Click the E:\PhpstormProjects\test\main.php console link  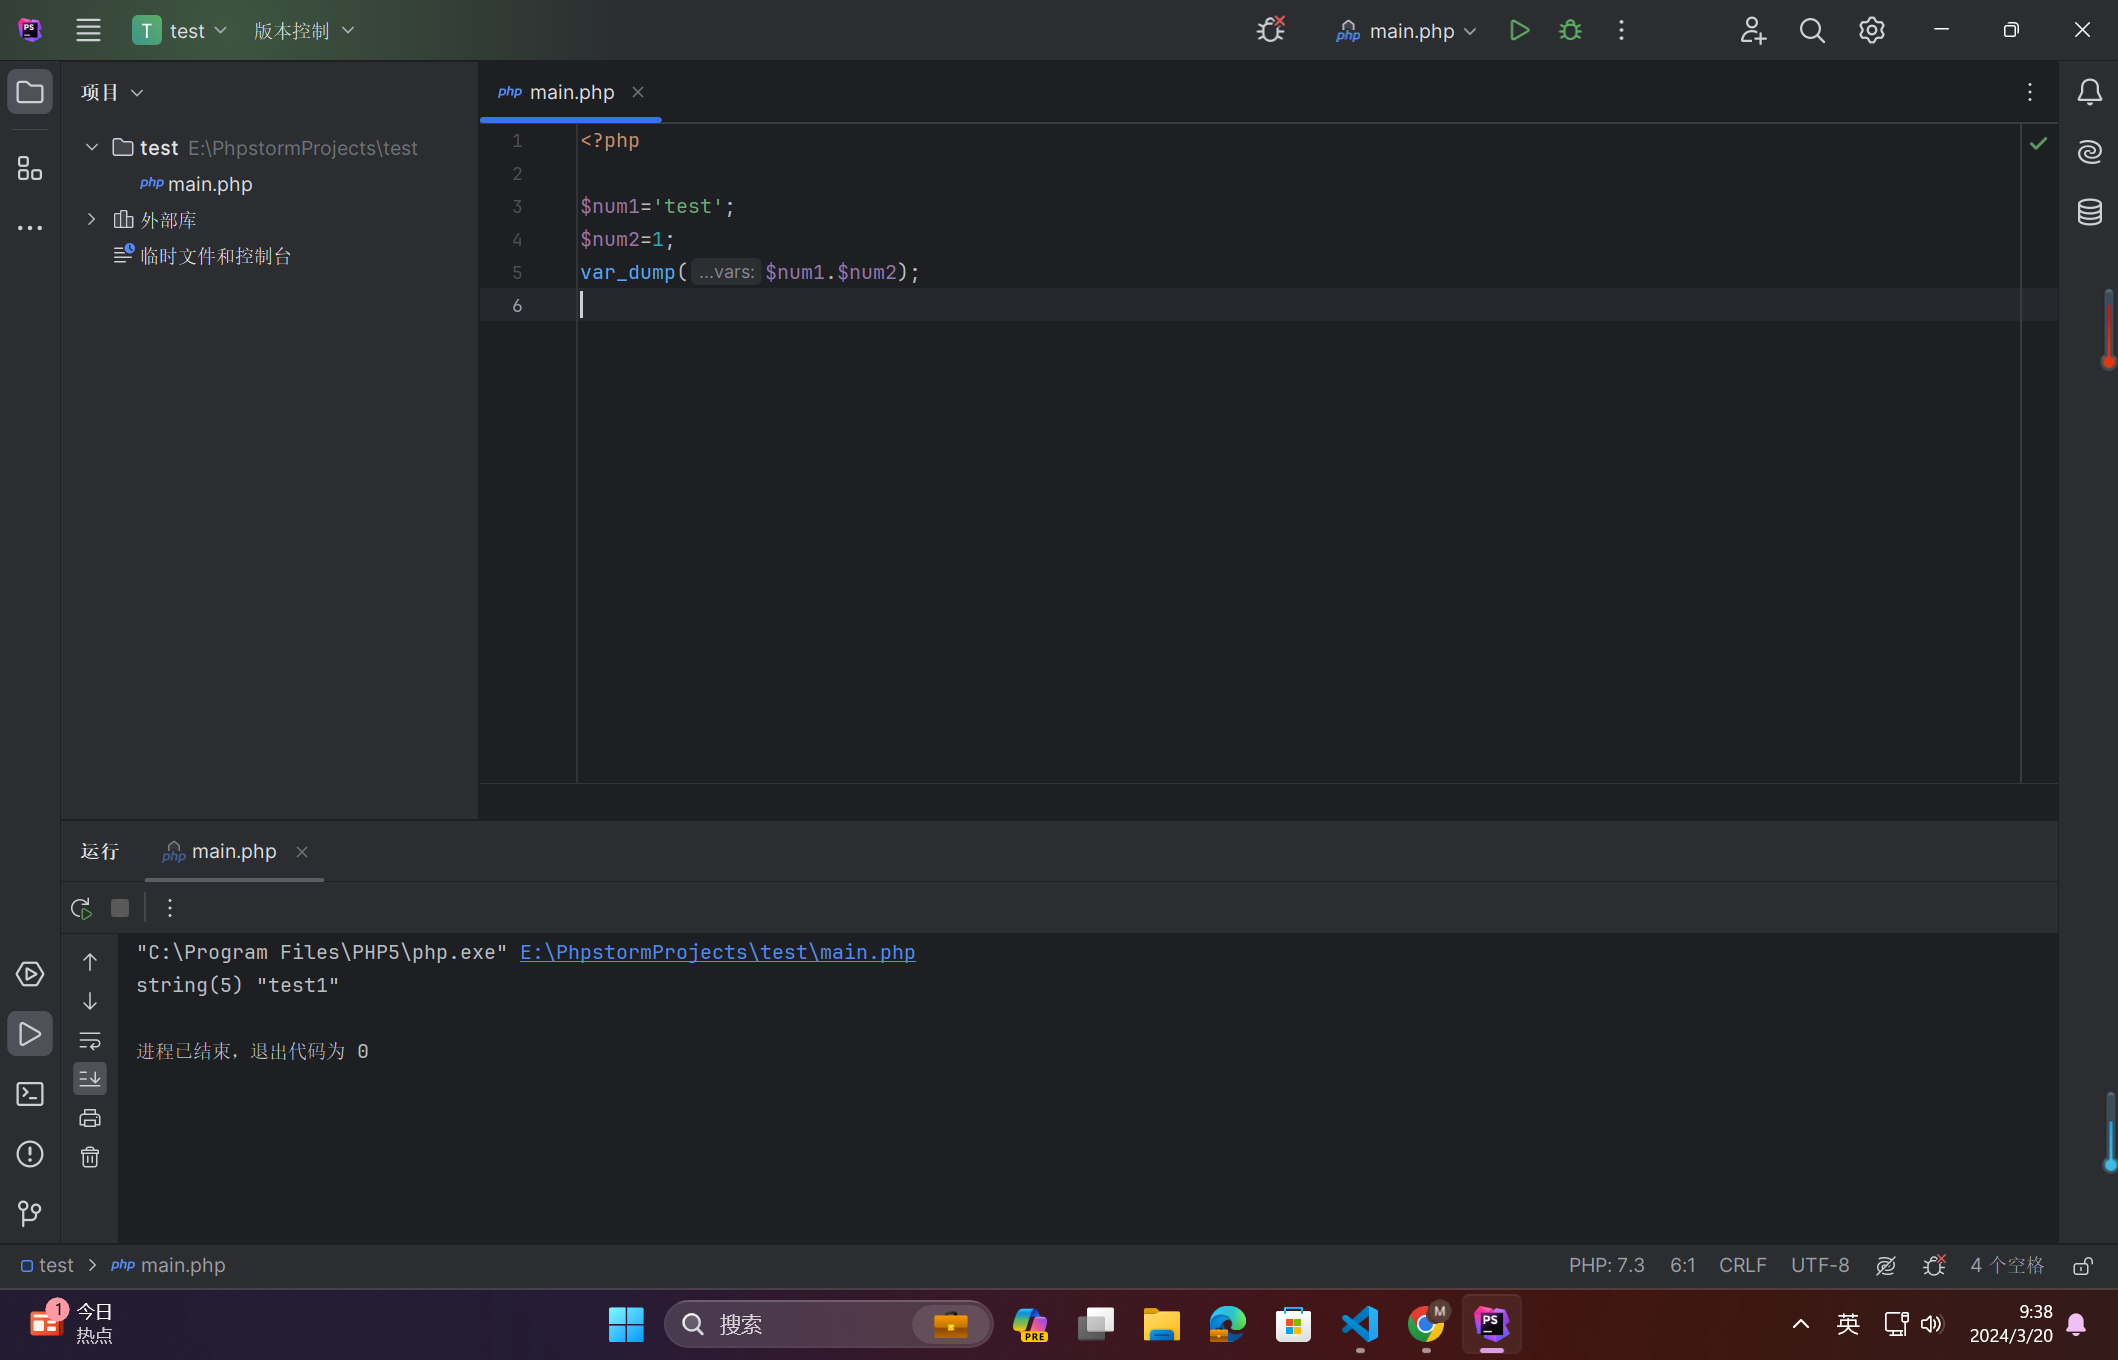pyautogui.click(x=717, y=952)
